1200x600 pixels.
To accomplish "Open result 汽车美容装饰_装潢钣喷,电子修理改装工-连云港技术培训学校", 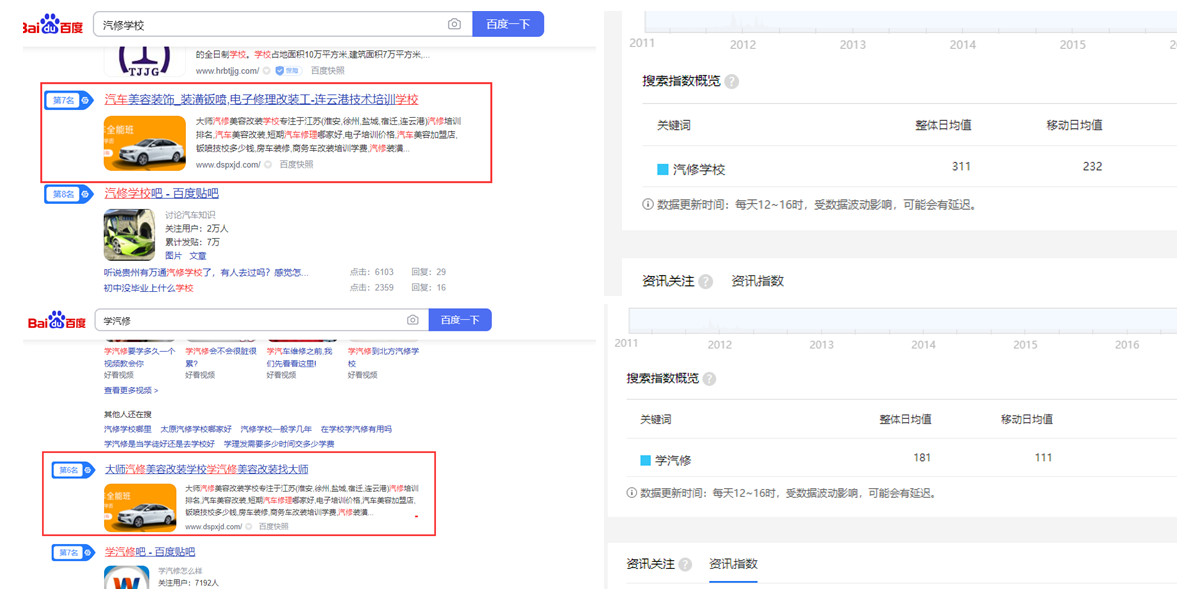I will point(261,100).
